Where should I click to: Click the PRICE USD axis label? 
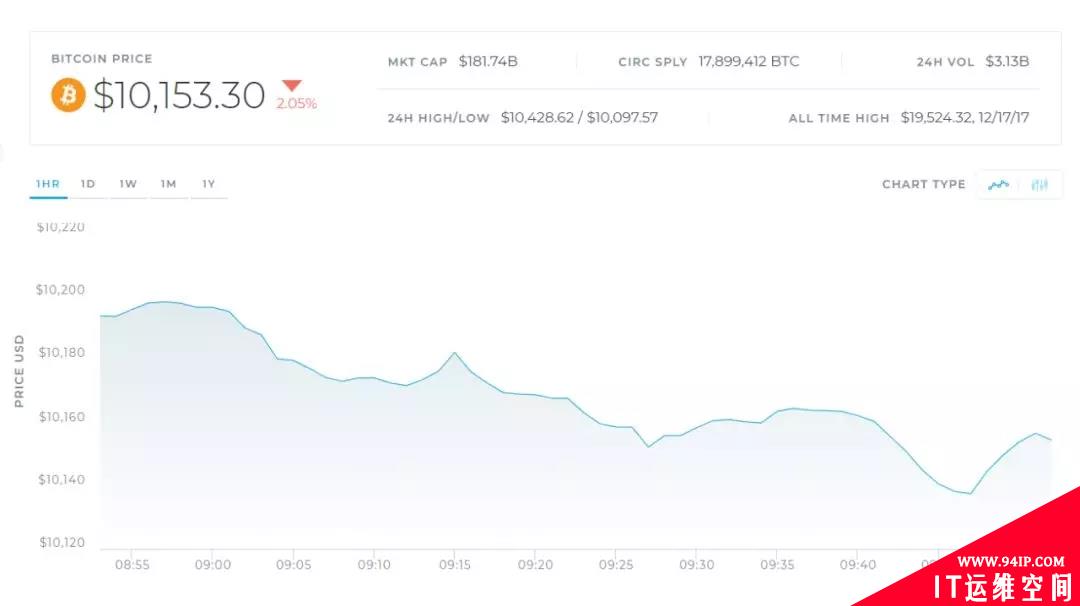[19, 371]
